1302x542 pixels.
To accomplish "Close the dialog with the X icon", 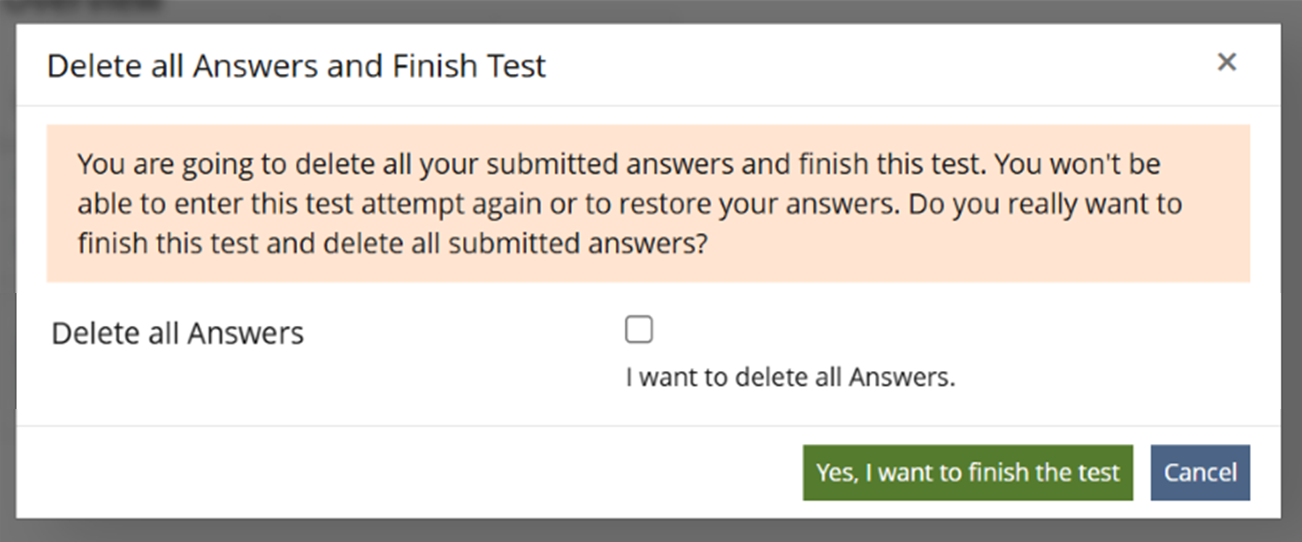I will point(1226,62).
